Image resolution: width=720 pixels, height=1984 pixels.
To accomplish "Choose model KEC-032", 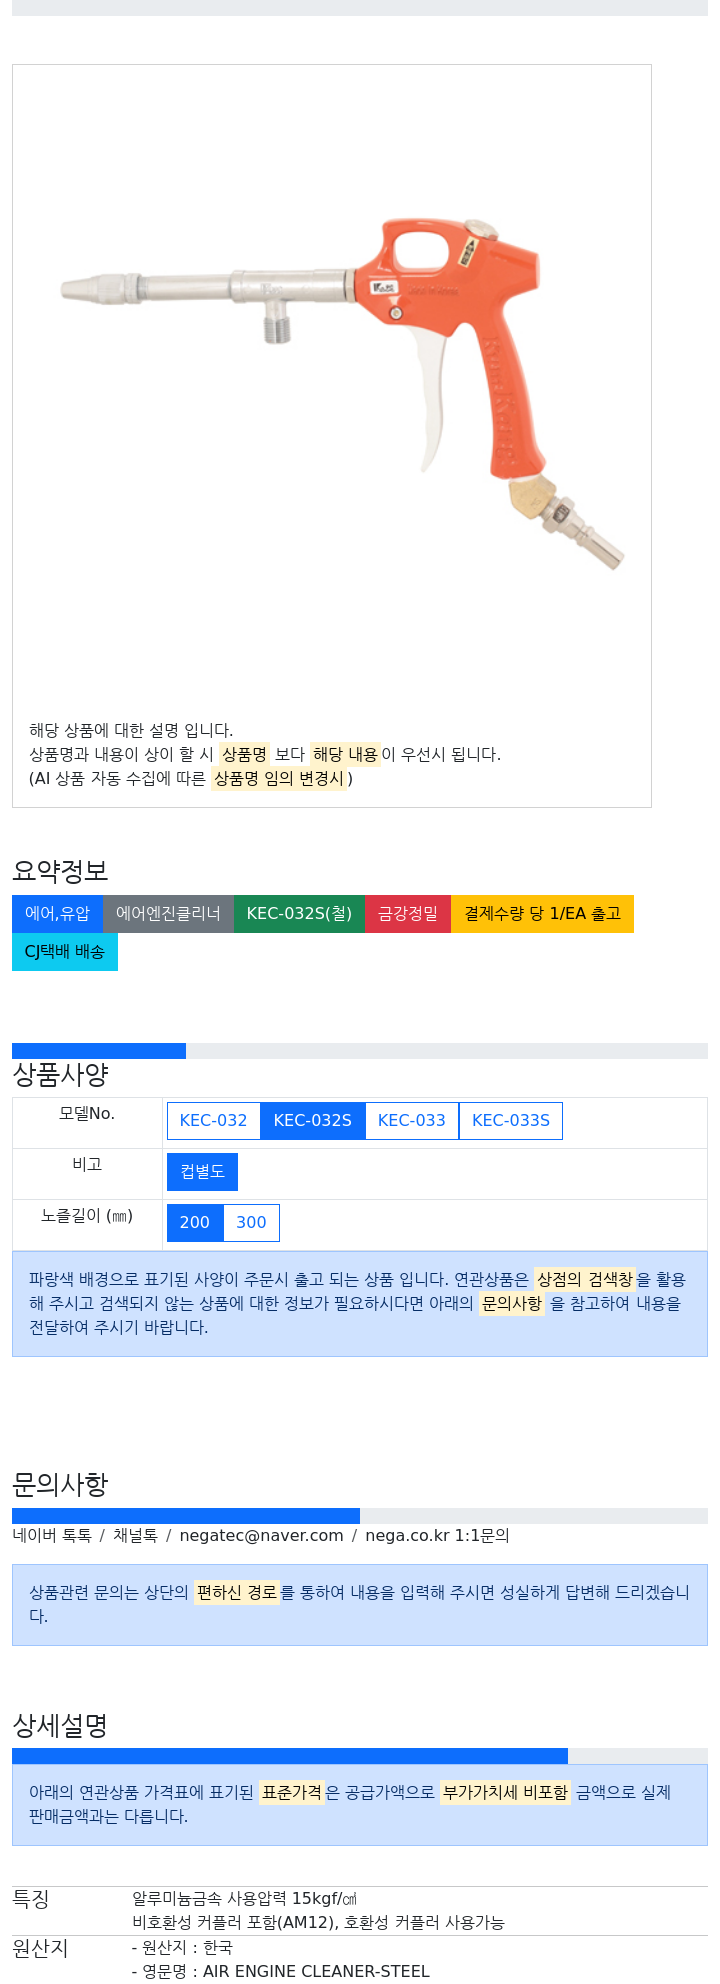I will [x=214, y=1120].
